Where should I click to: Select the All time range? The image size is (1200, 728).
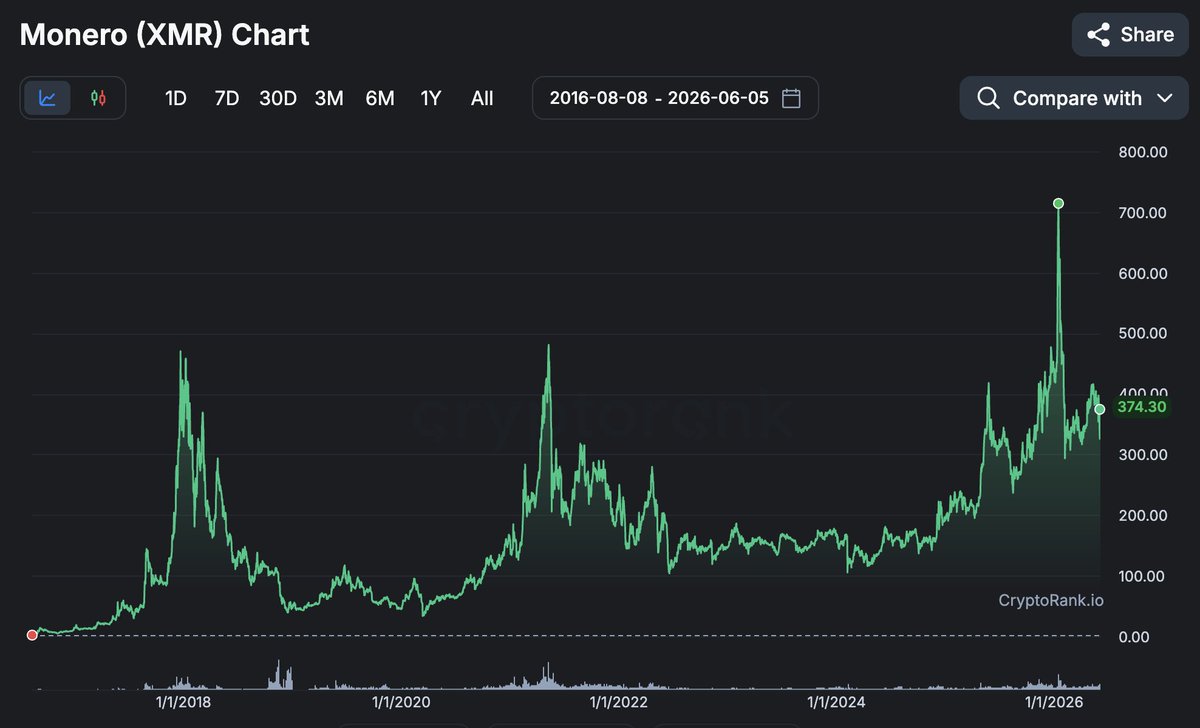point(482,98)
